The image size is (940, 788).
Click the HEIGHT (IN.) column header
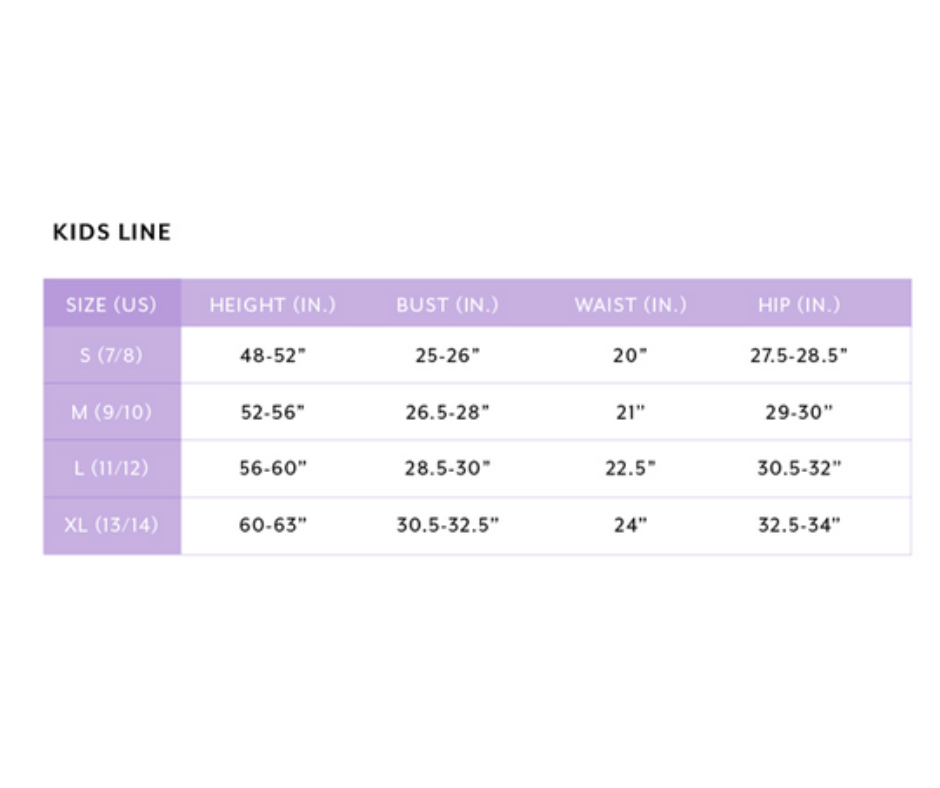coord(272,305)
